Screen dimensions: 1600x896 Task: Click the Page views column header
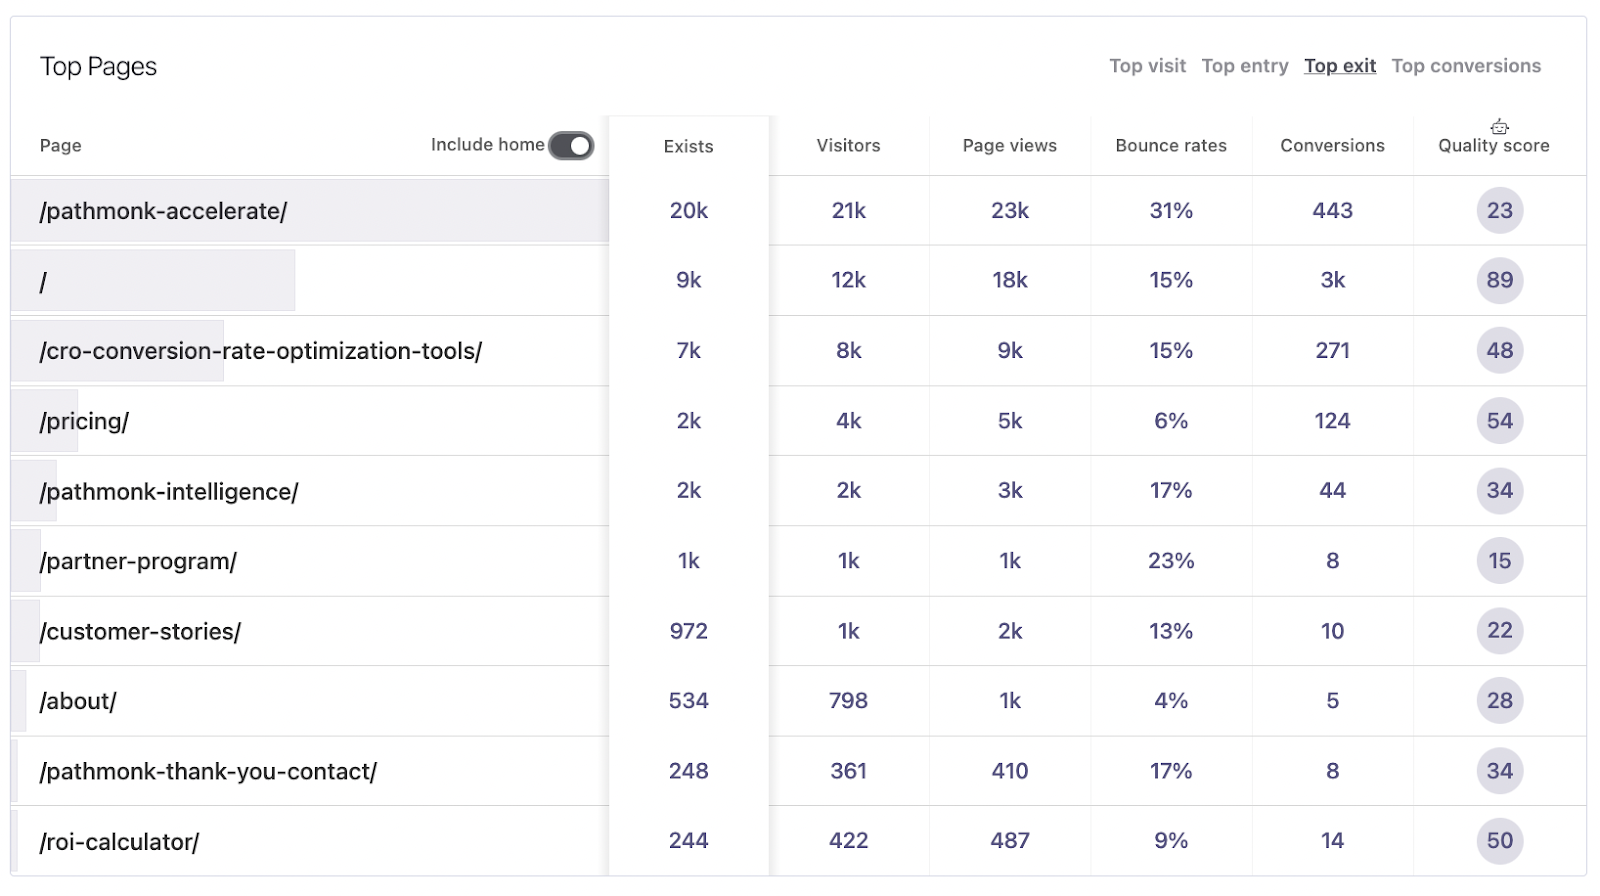pos(1009,145)
